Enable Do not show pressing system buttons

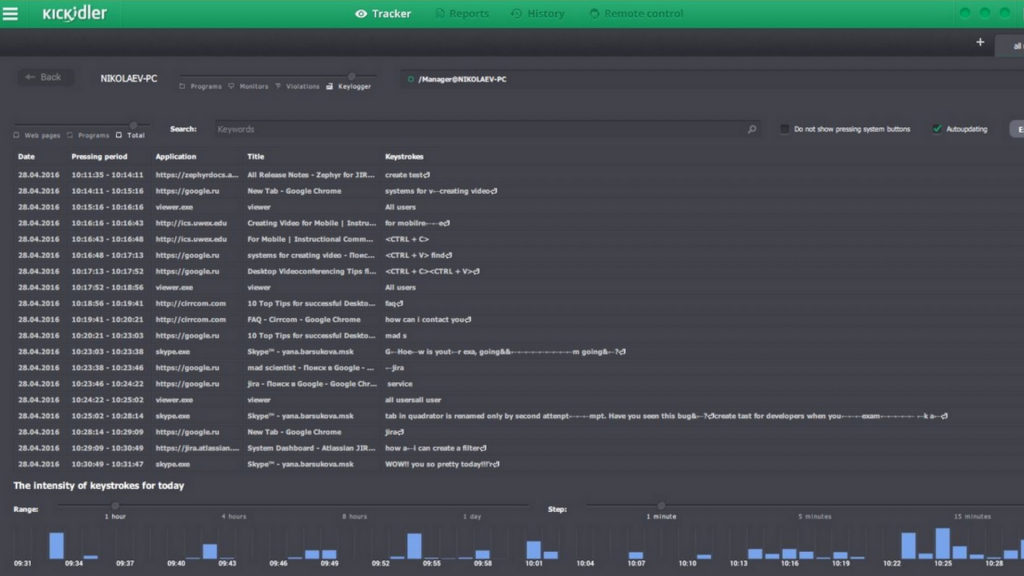point(784,129)
